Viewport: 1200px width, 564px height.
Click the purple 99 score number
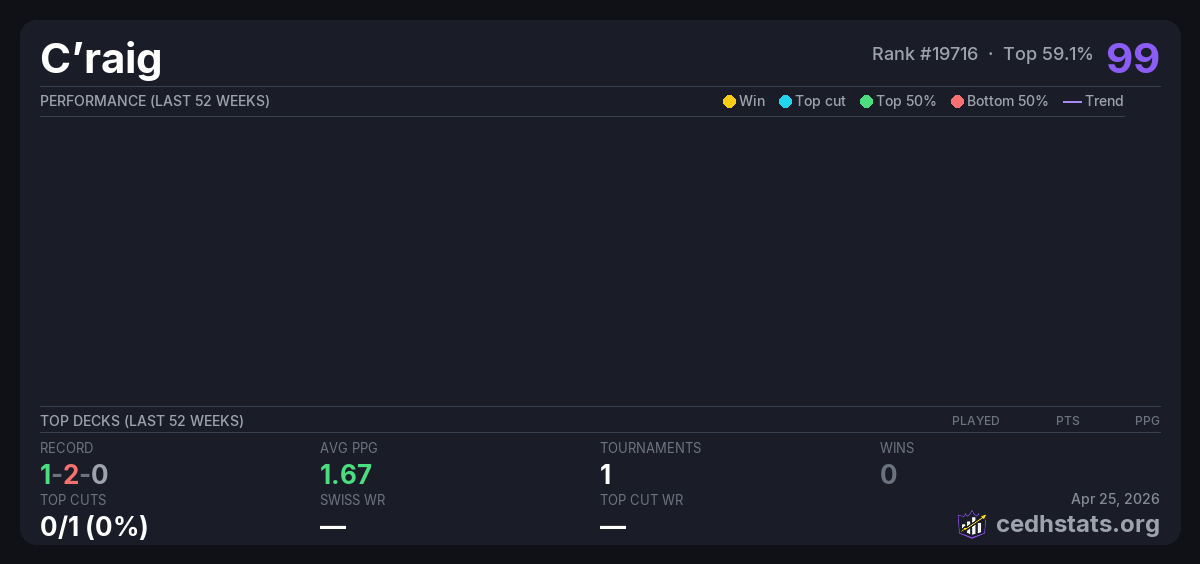1132,58
